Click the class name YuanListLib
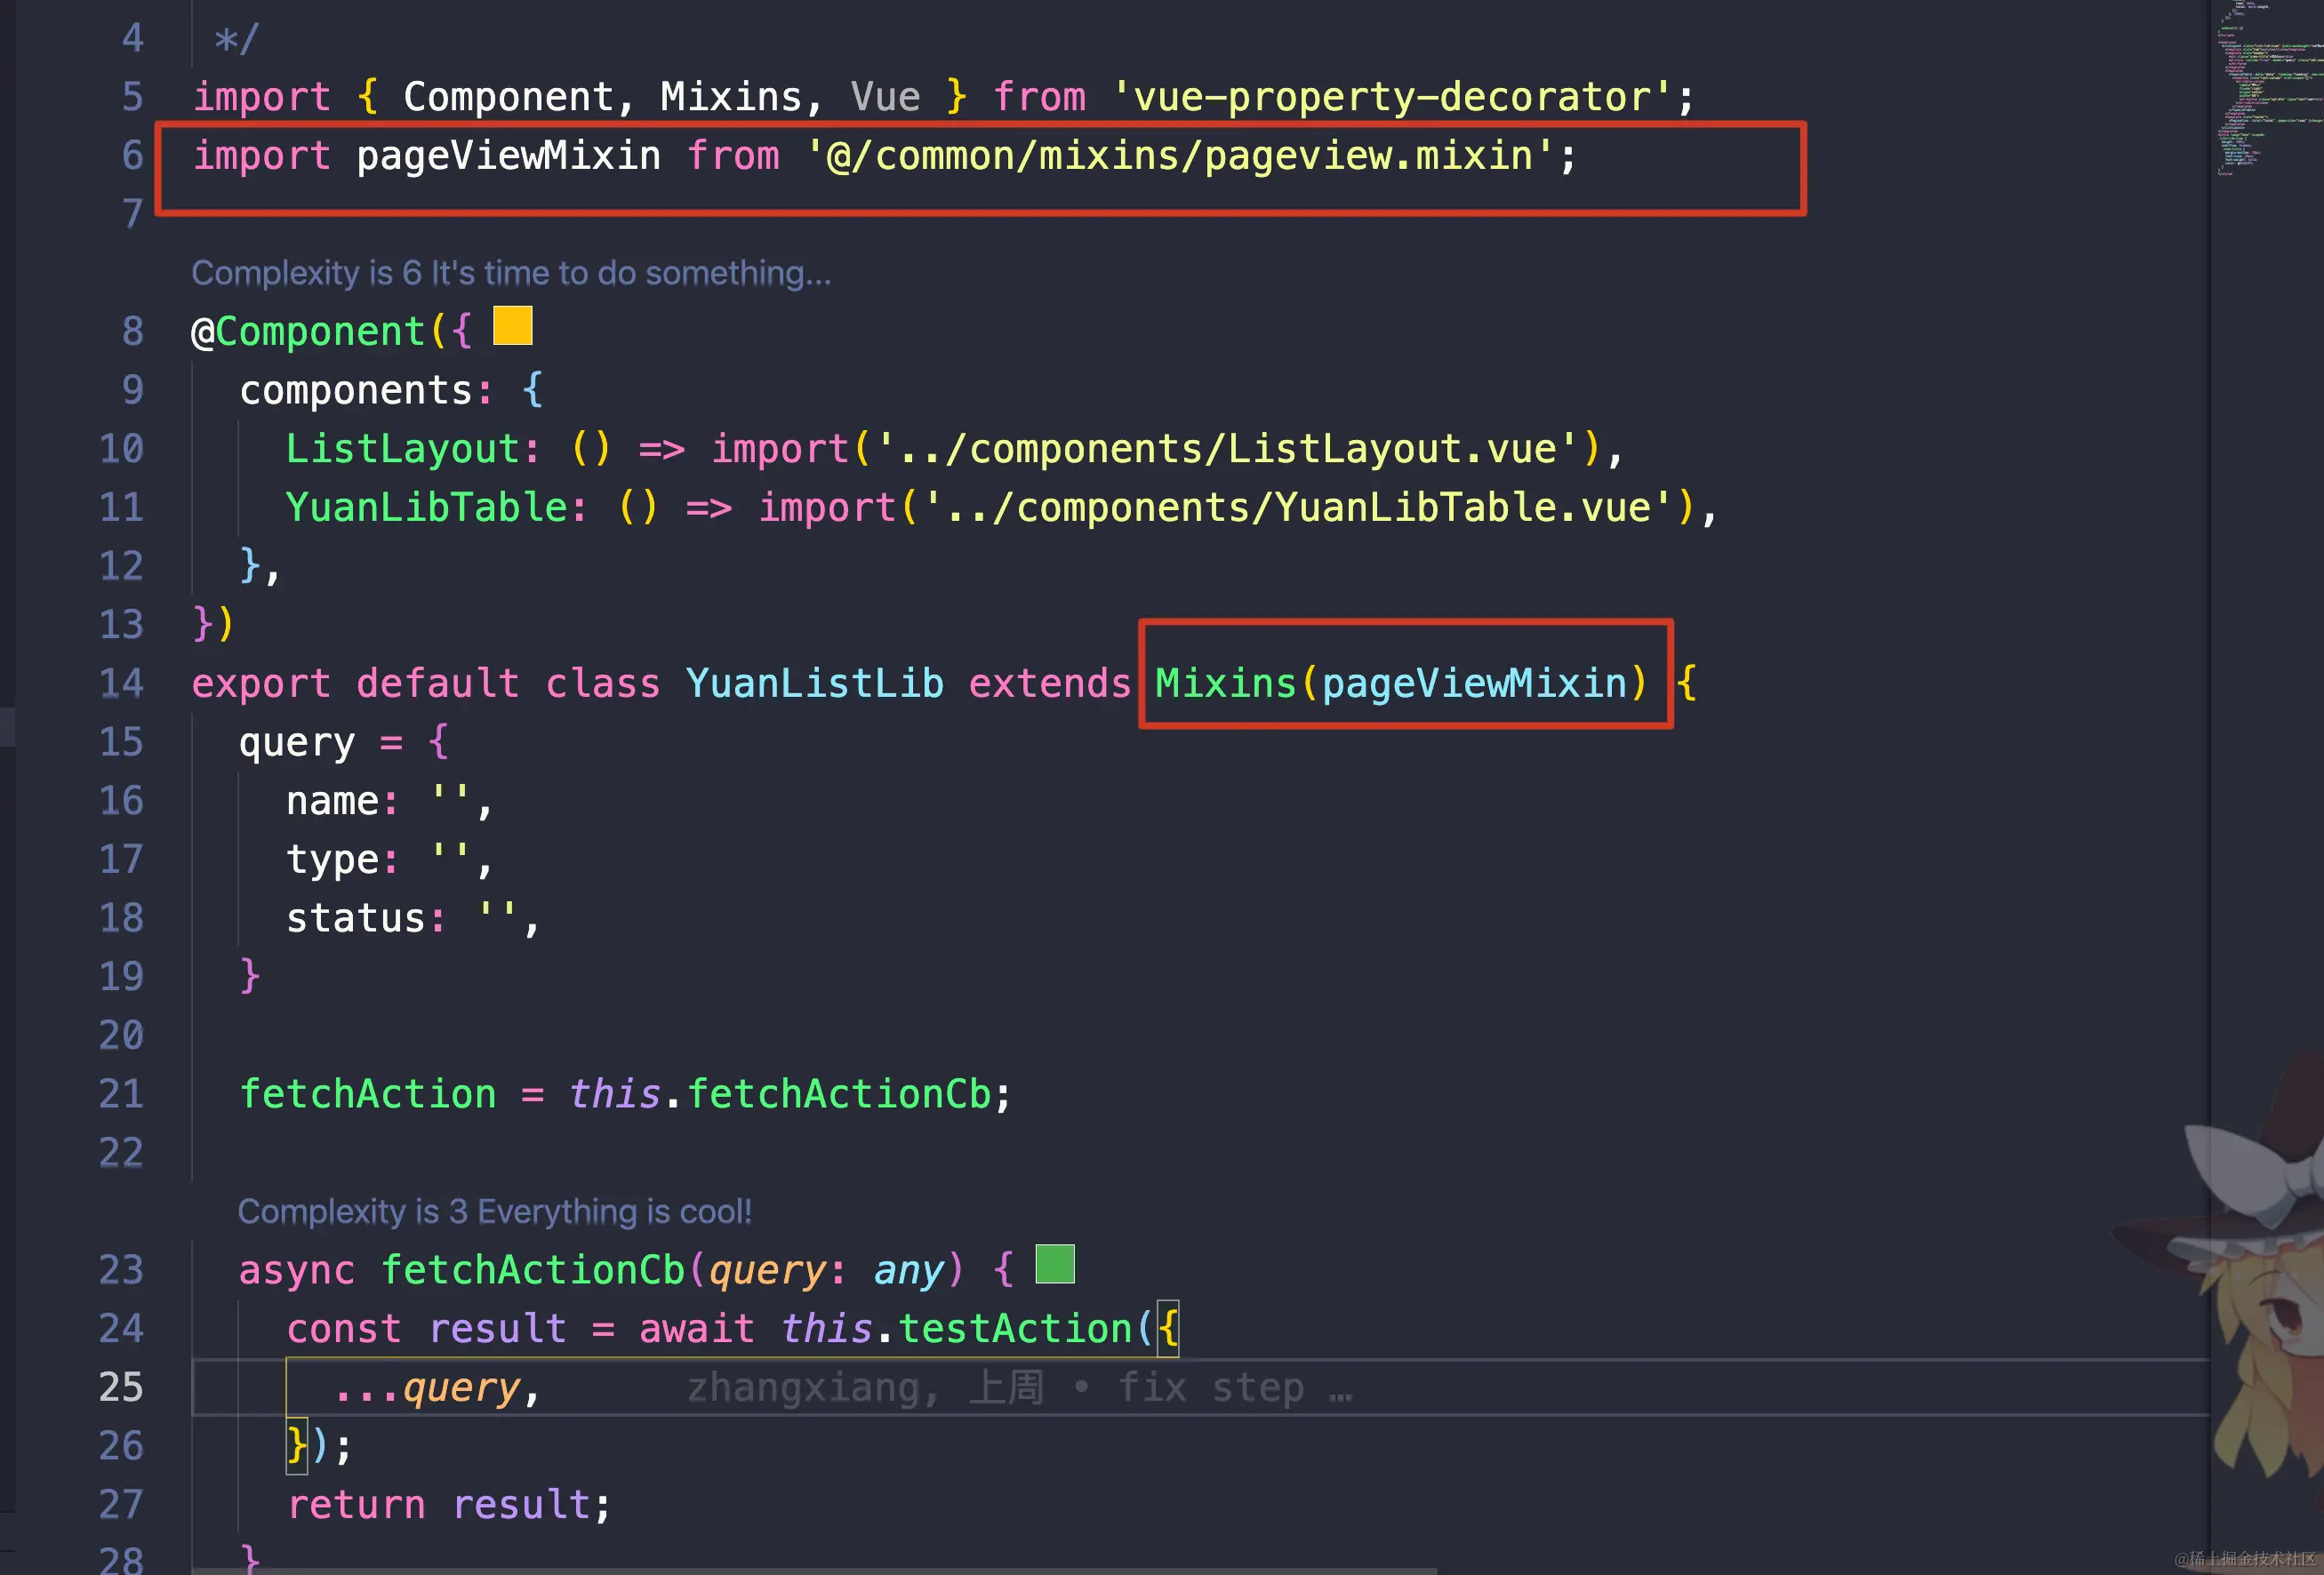The image size is (2324, 1575). click(x=814, y=684)
